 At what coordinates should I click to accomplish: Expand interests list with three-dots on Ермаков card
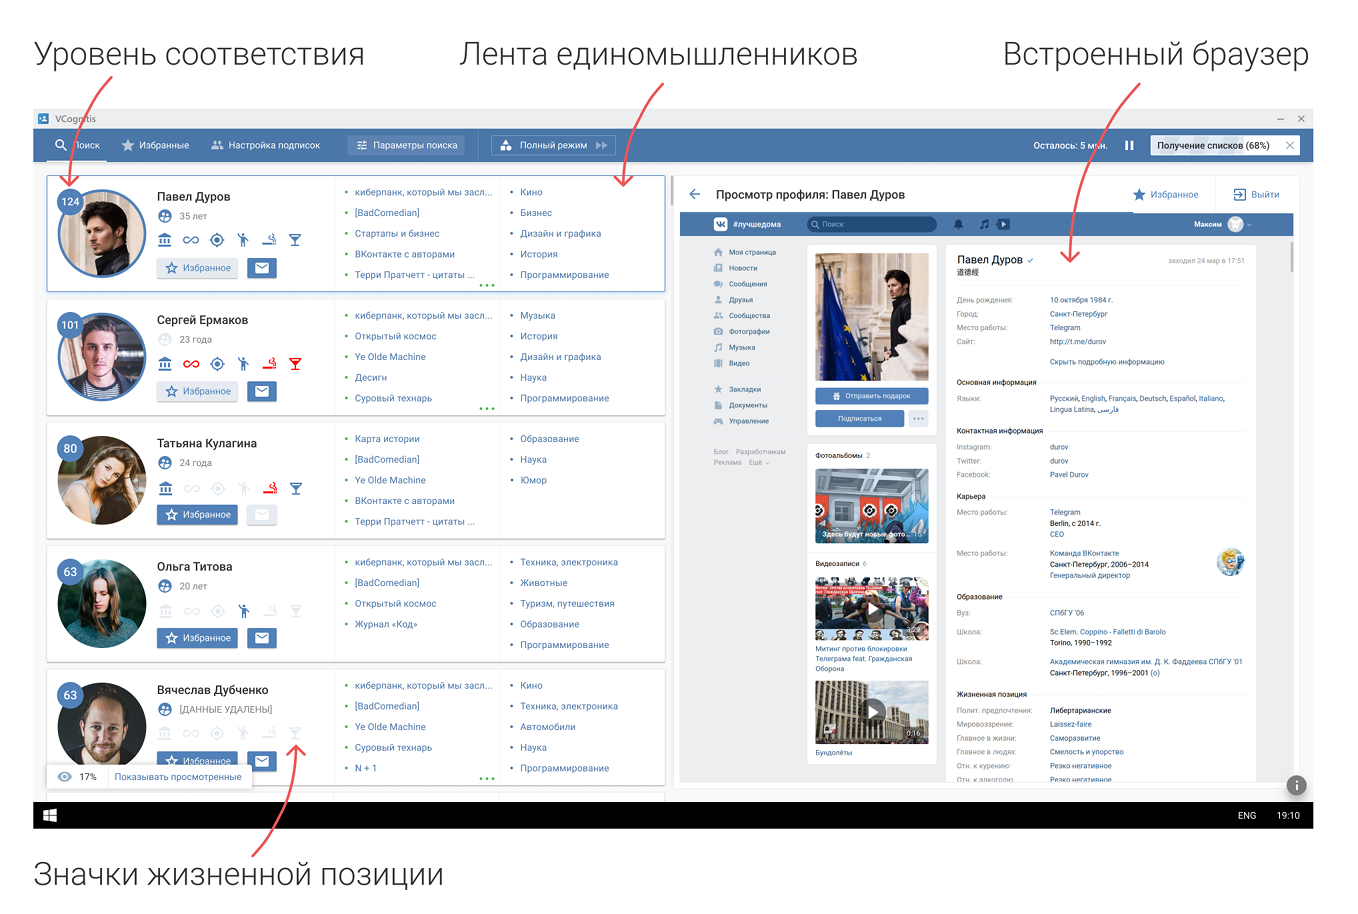coord(487,407)
